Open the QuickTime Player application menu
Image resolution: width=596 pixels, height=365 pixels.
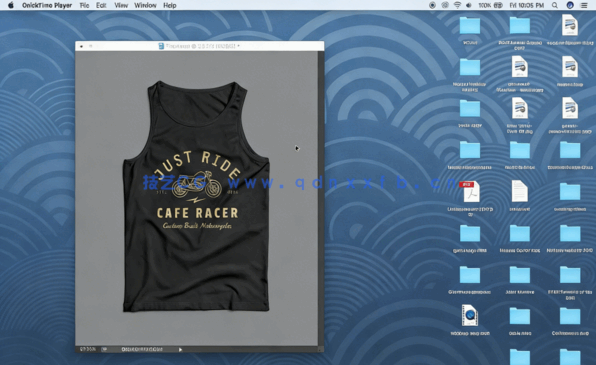47,5
